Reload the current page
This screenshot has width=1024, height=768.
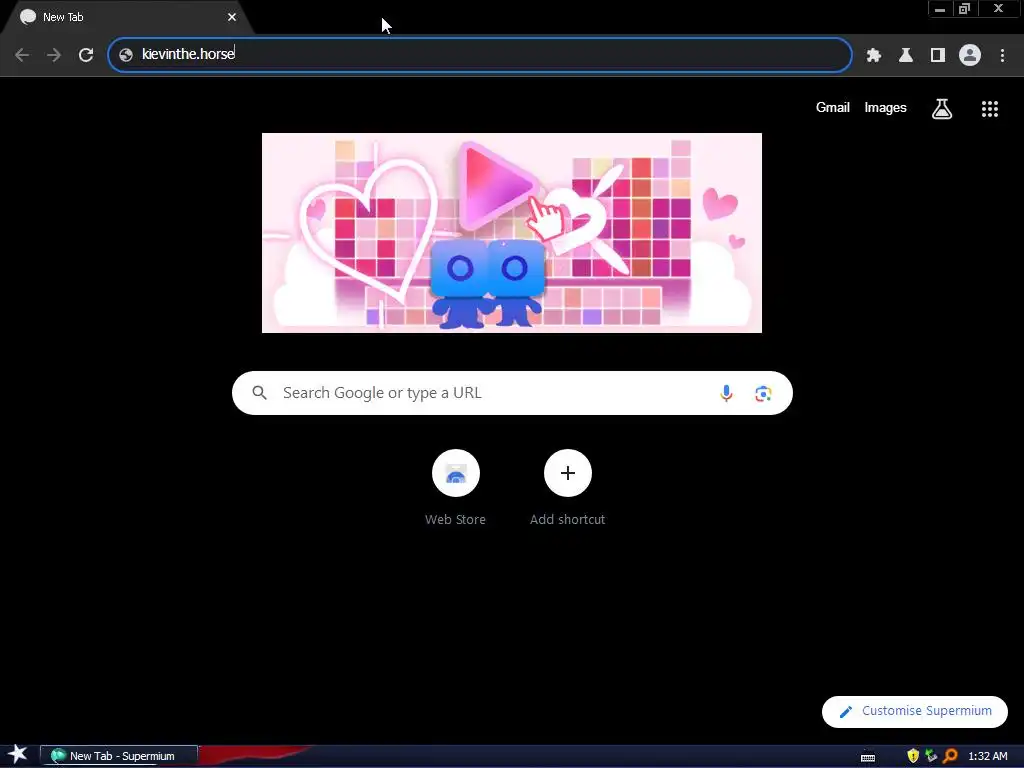pos(86,55)
